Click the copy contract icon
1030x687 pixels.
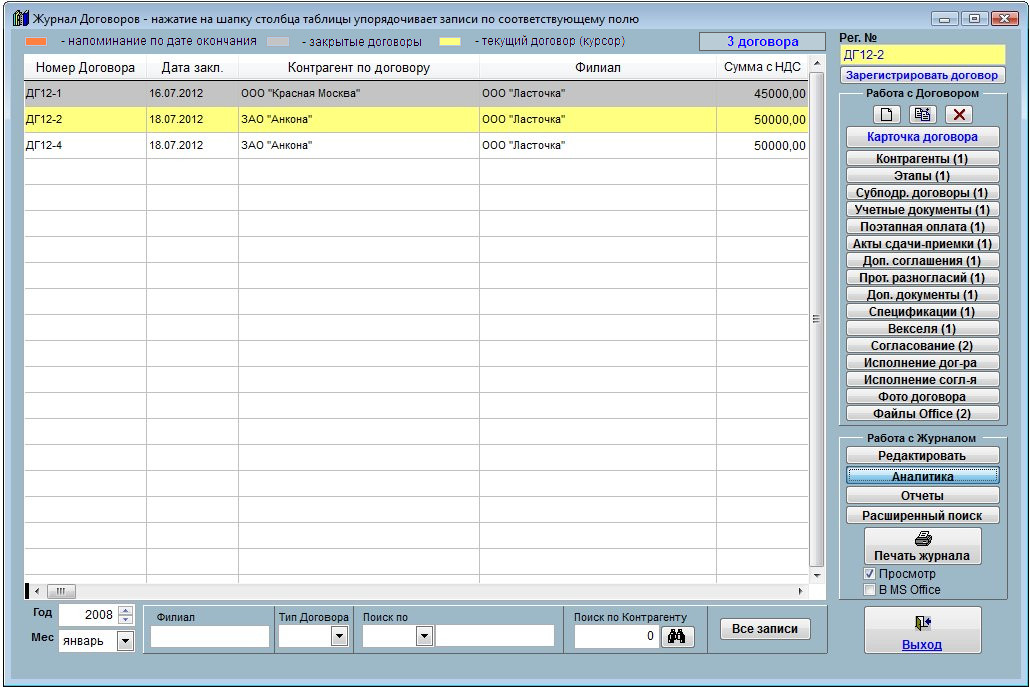tap(923, 115)
